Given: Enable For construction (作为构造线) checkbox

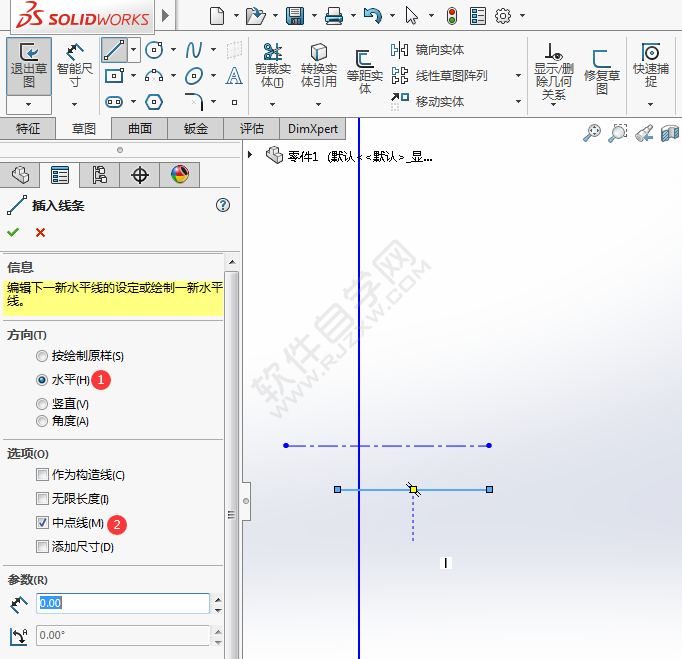Looking at the screenshot, I should click(42, 475).
